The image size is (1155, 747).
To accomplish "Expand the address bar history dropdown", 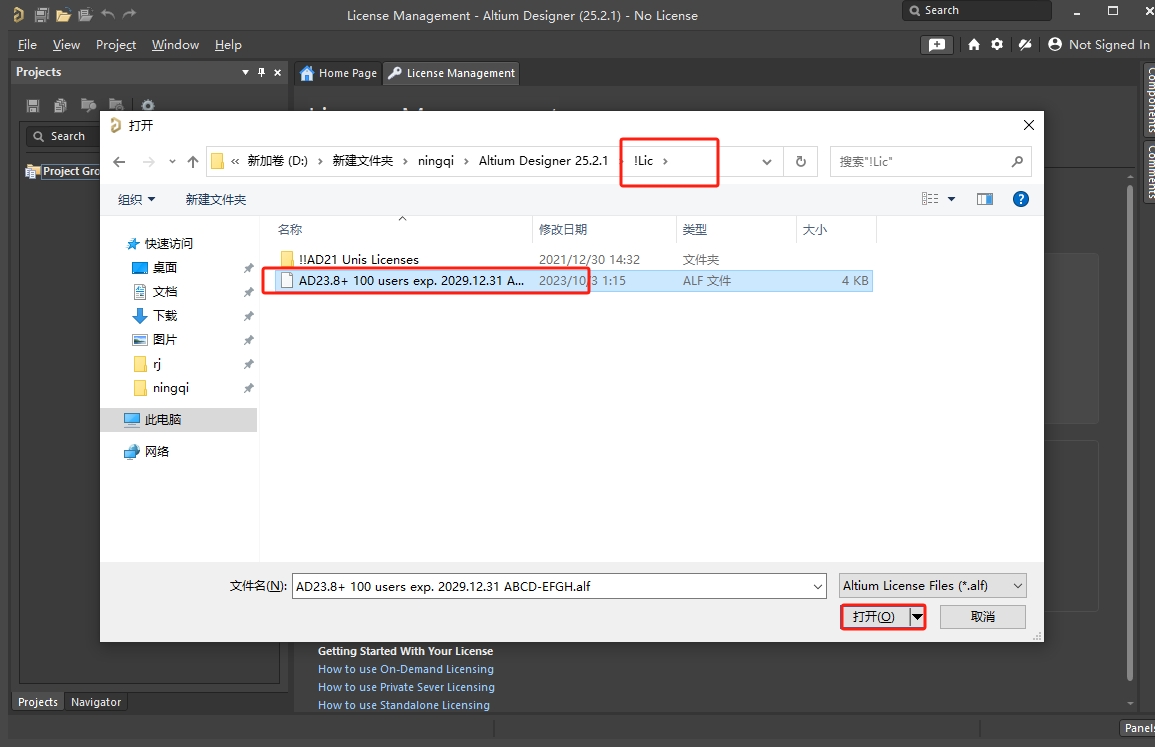I will (x=767, y=162).
